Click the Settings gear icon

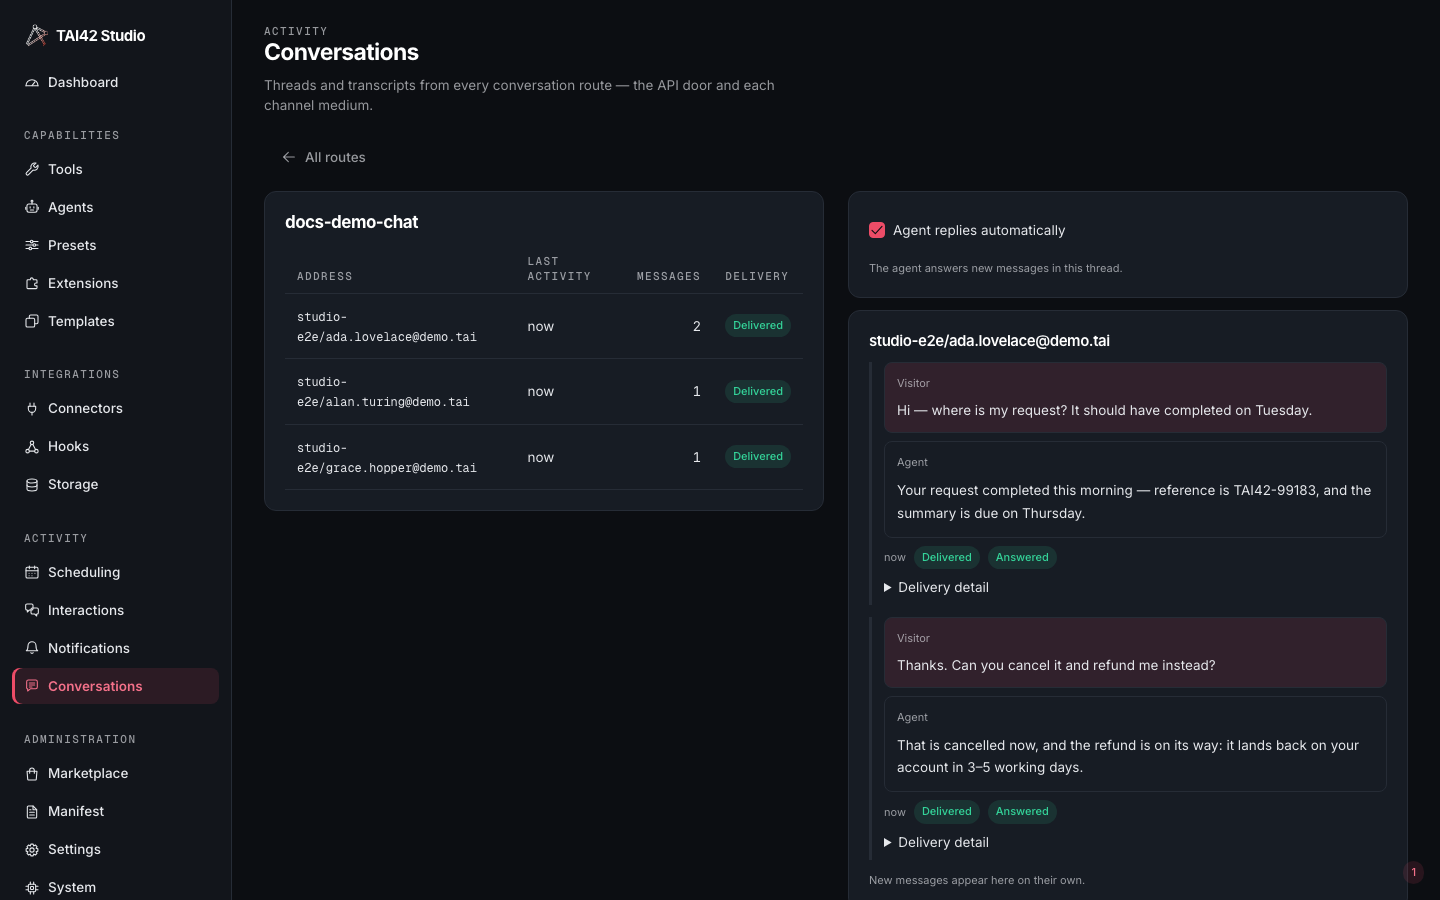coord(32,850)
